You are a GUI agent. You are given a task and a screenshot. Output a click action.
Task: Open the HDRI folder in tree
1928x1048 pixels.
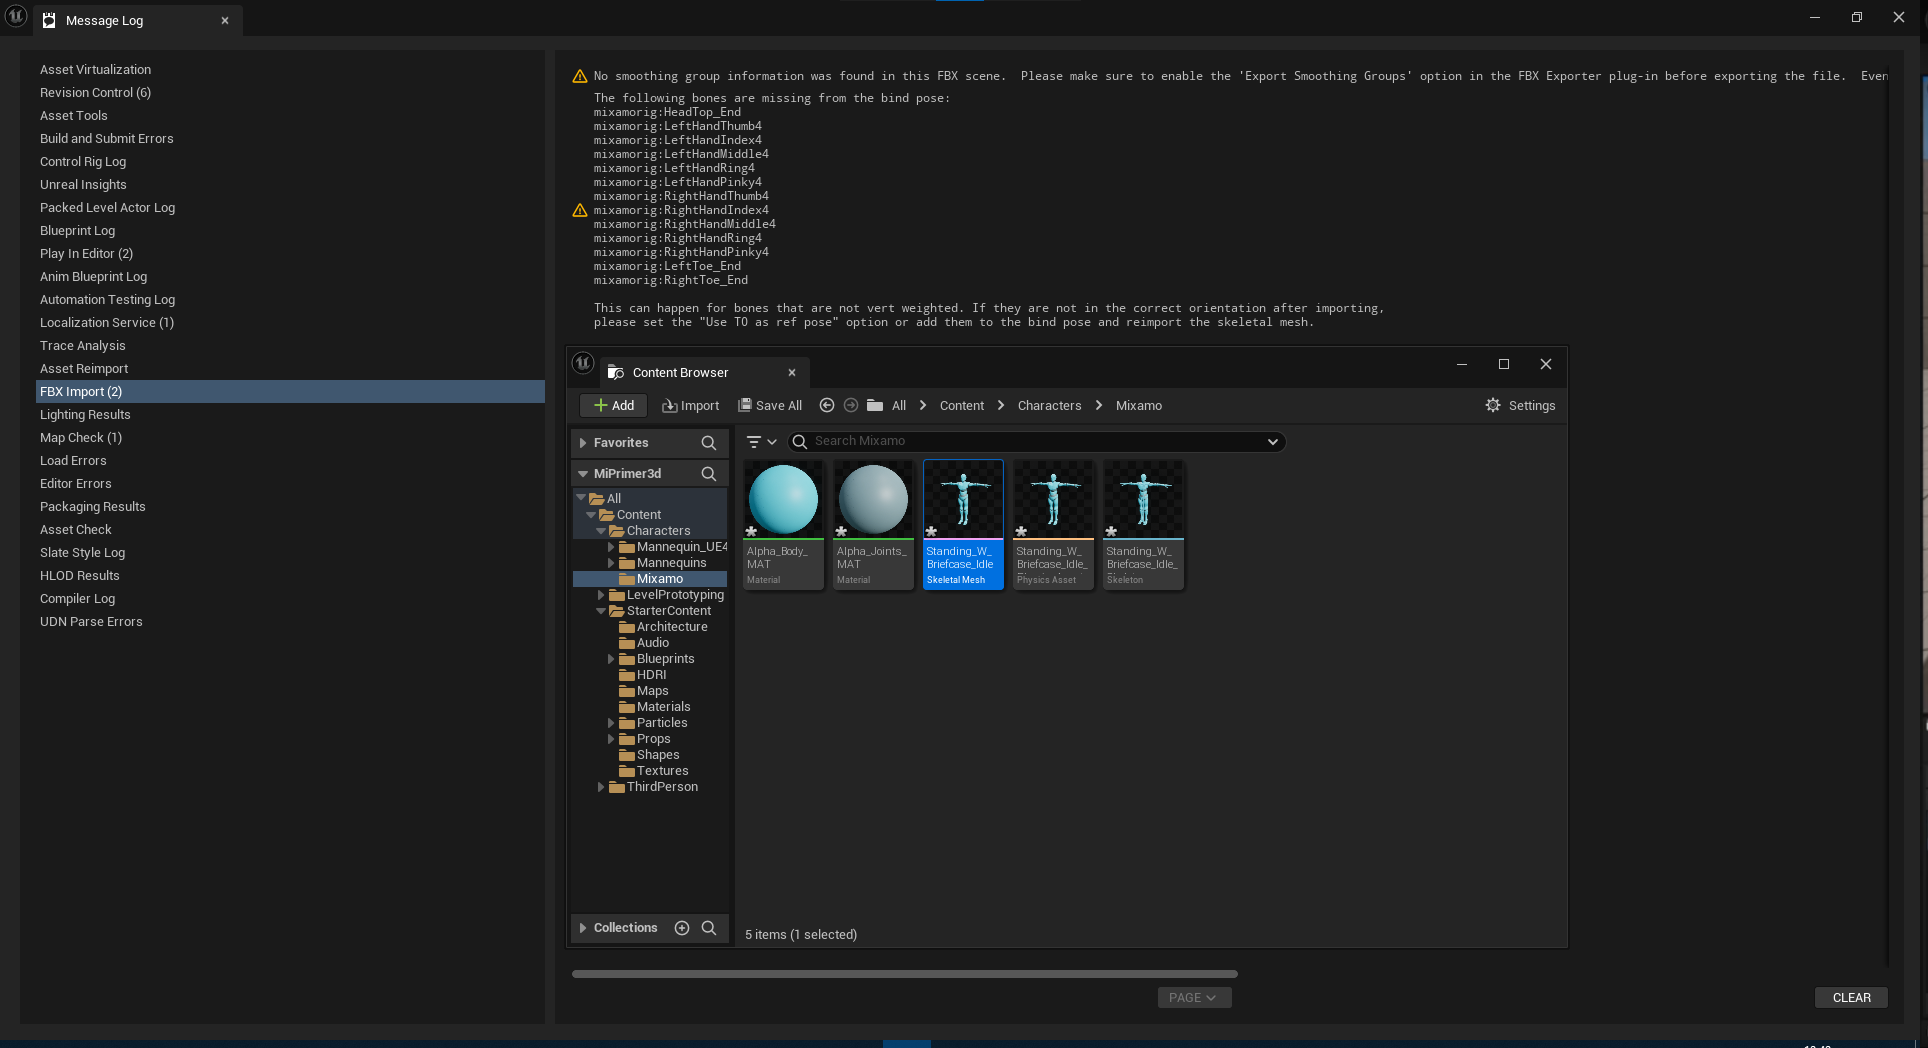[651, 675]
